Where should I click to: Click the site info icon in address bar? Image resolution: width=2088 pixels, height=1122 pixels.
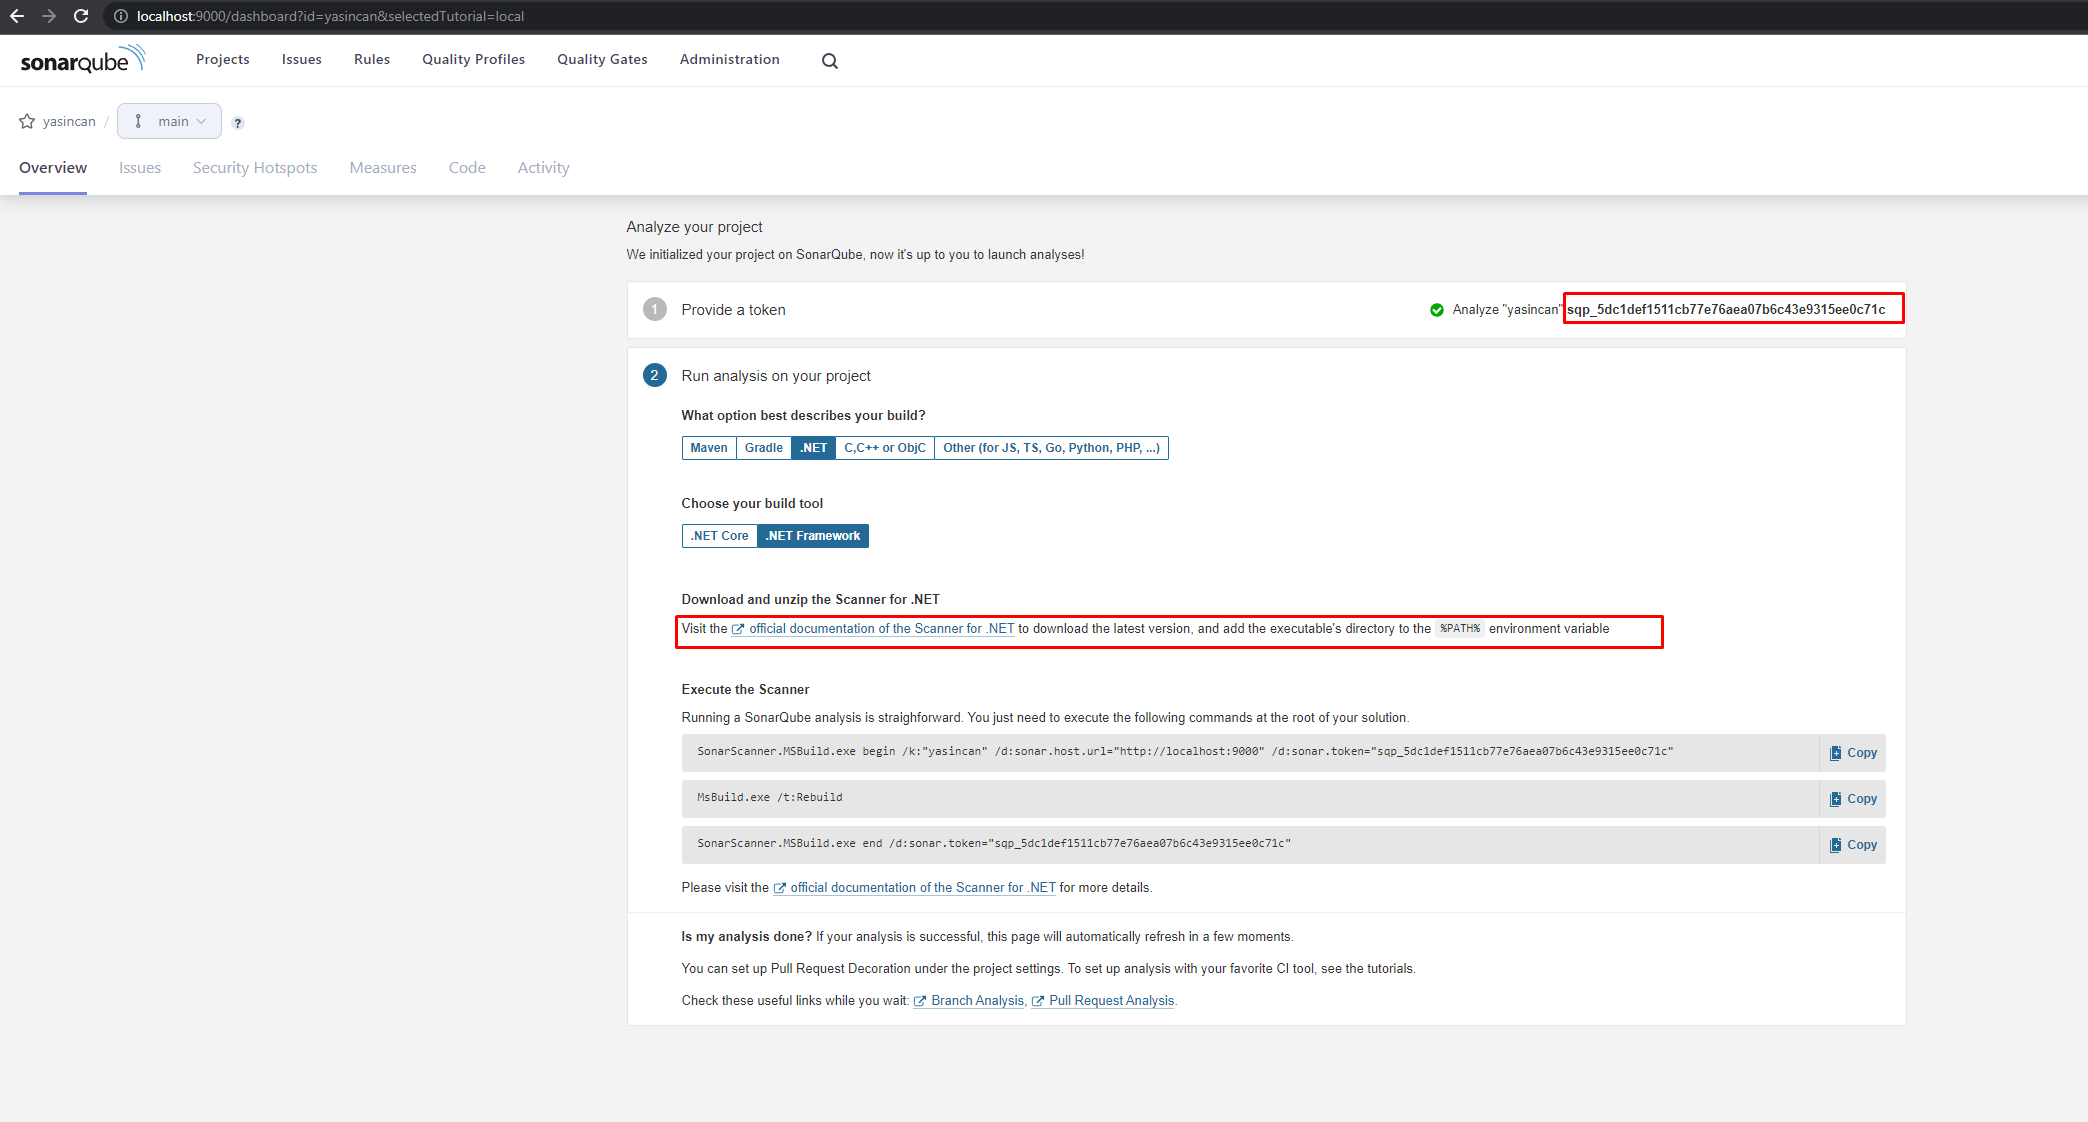coord(120,16)
